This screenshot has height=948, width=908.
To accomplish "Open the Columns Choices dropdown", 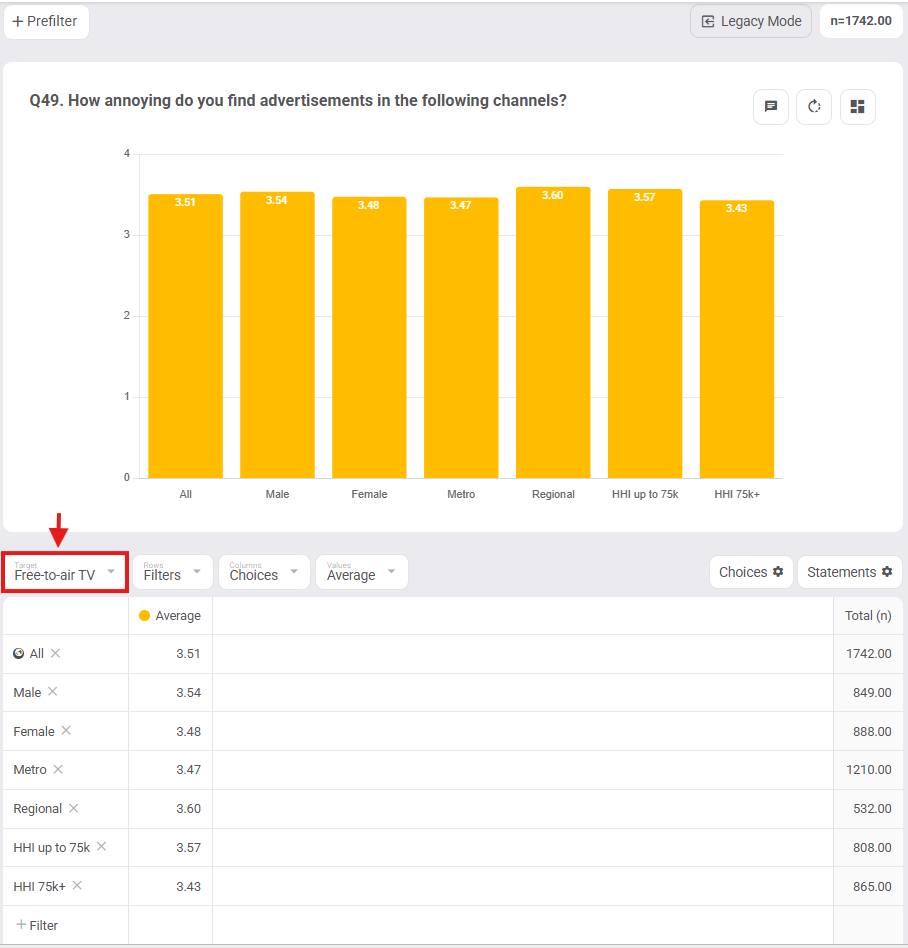I will point(264,572).
